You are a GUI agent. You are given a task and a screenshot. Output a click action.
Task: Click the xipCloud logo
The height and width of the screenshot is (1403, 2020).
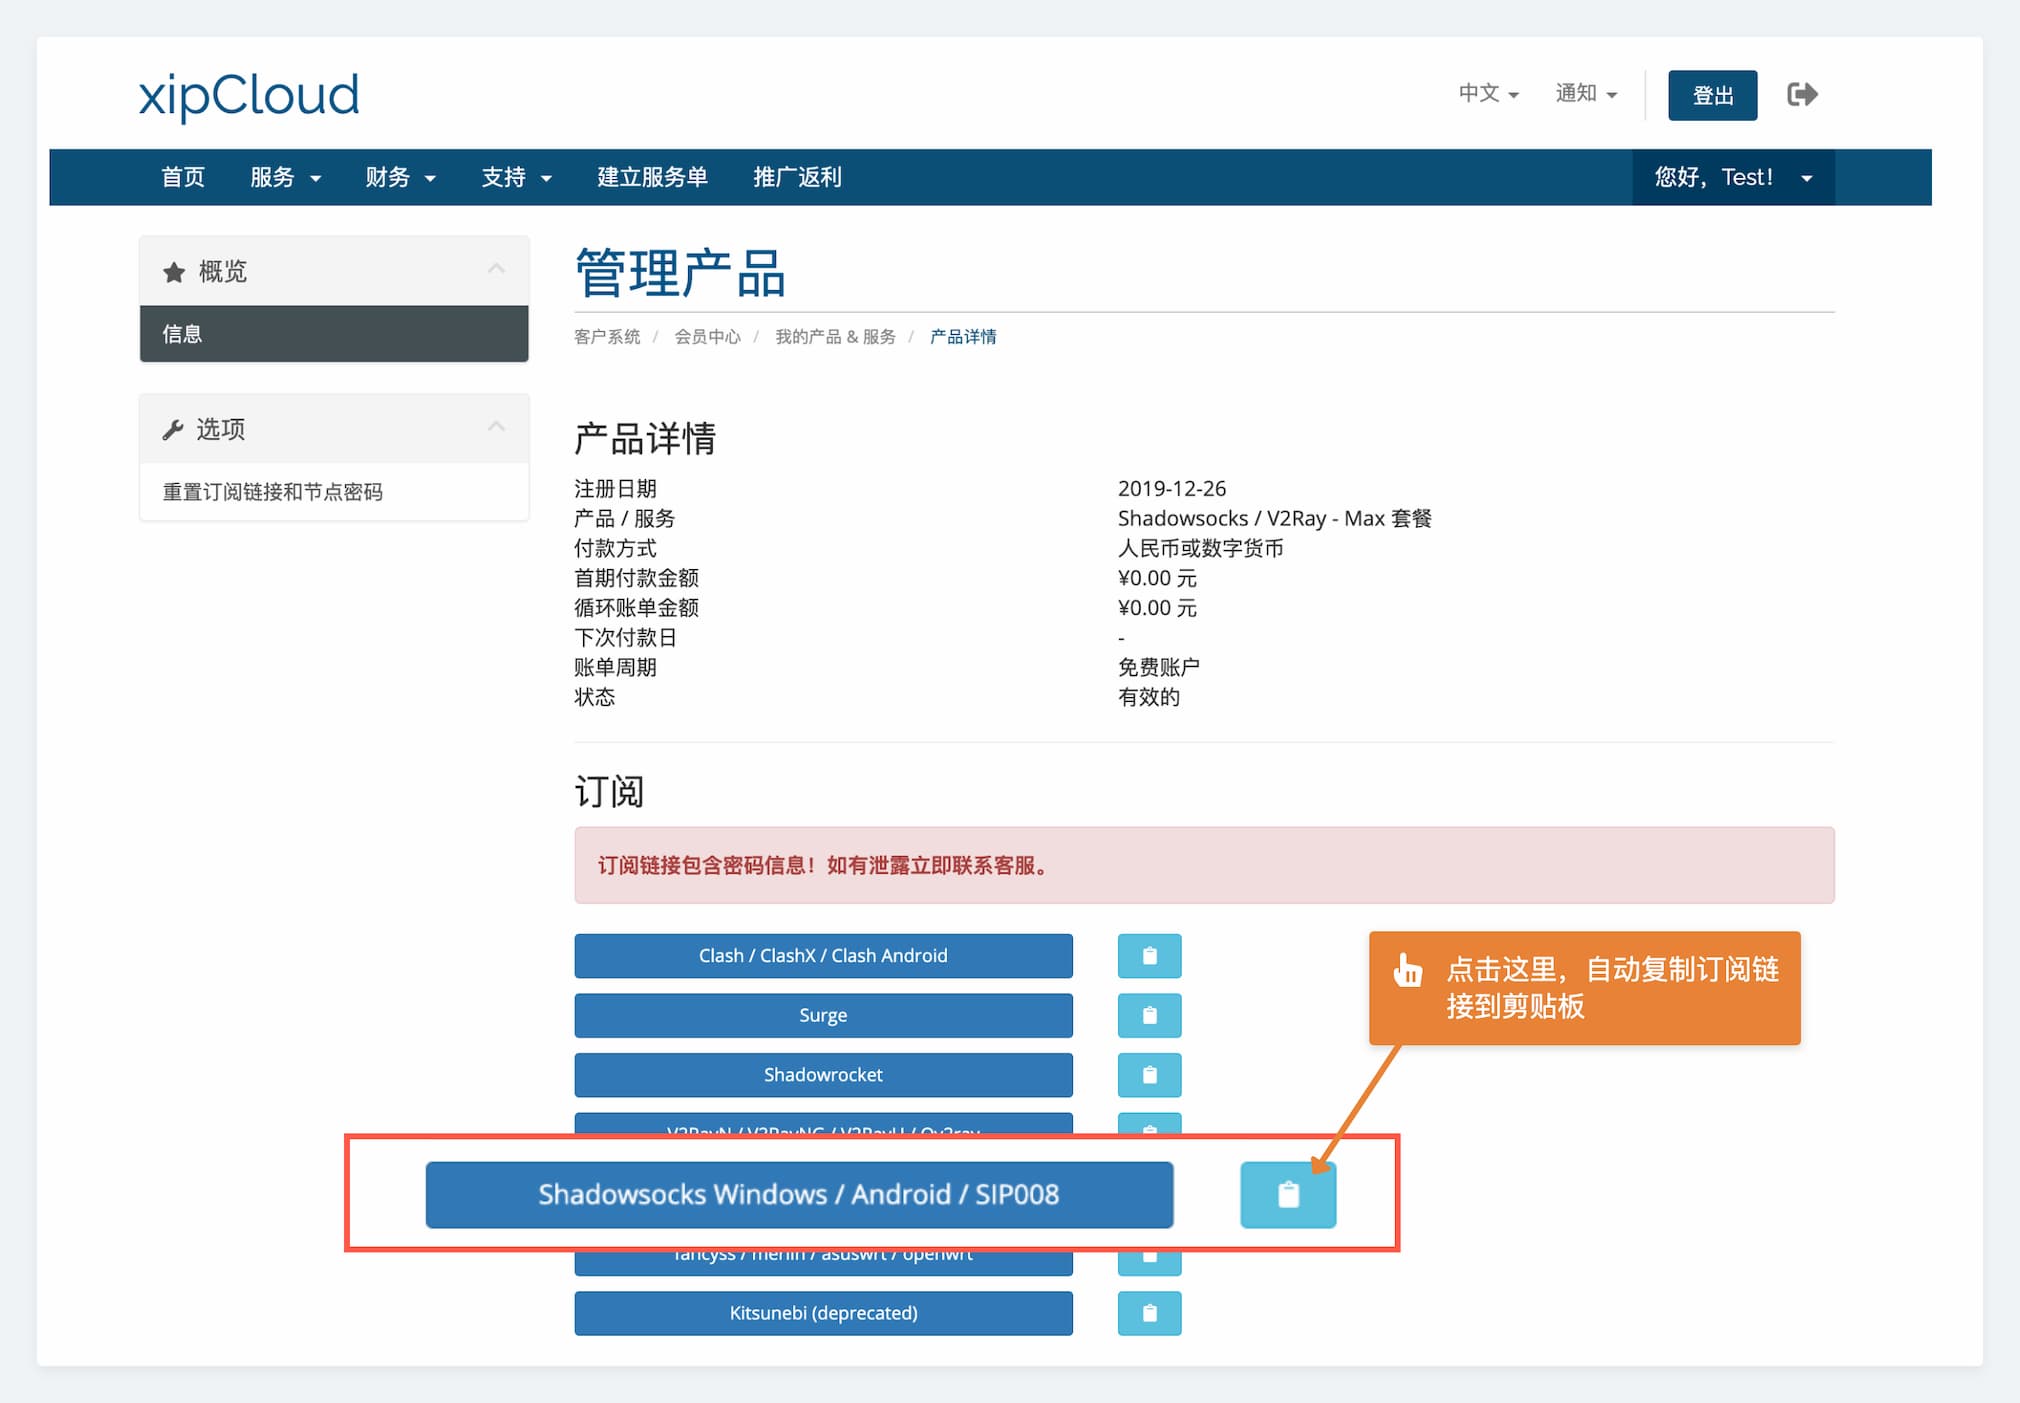249,96
